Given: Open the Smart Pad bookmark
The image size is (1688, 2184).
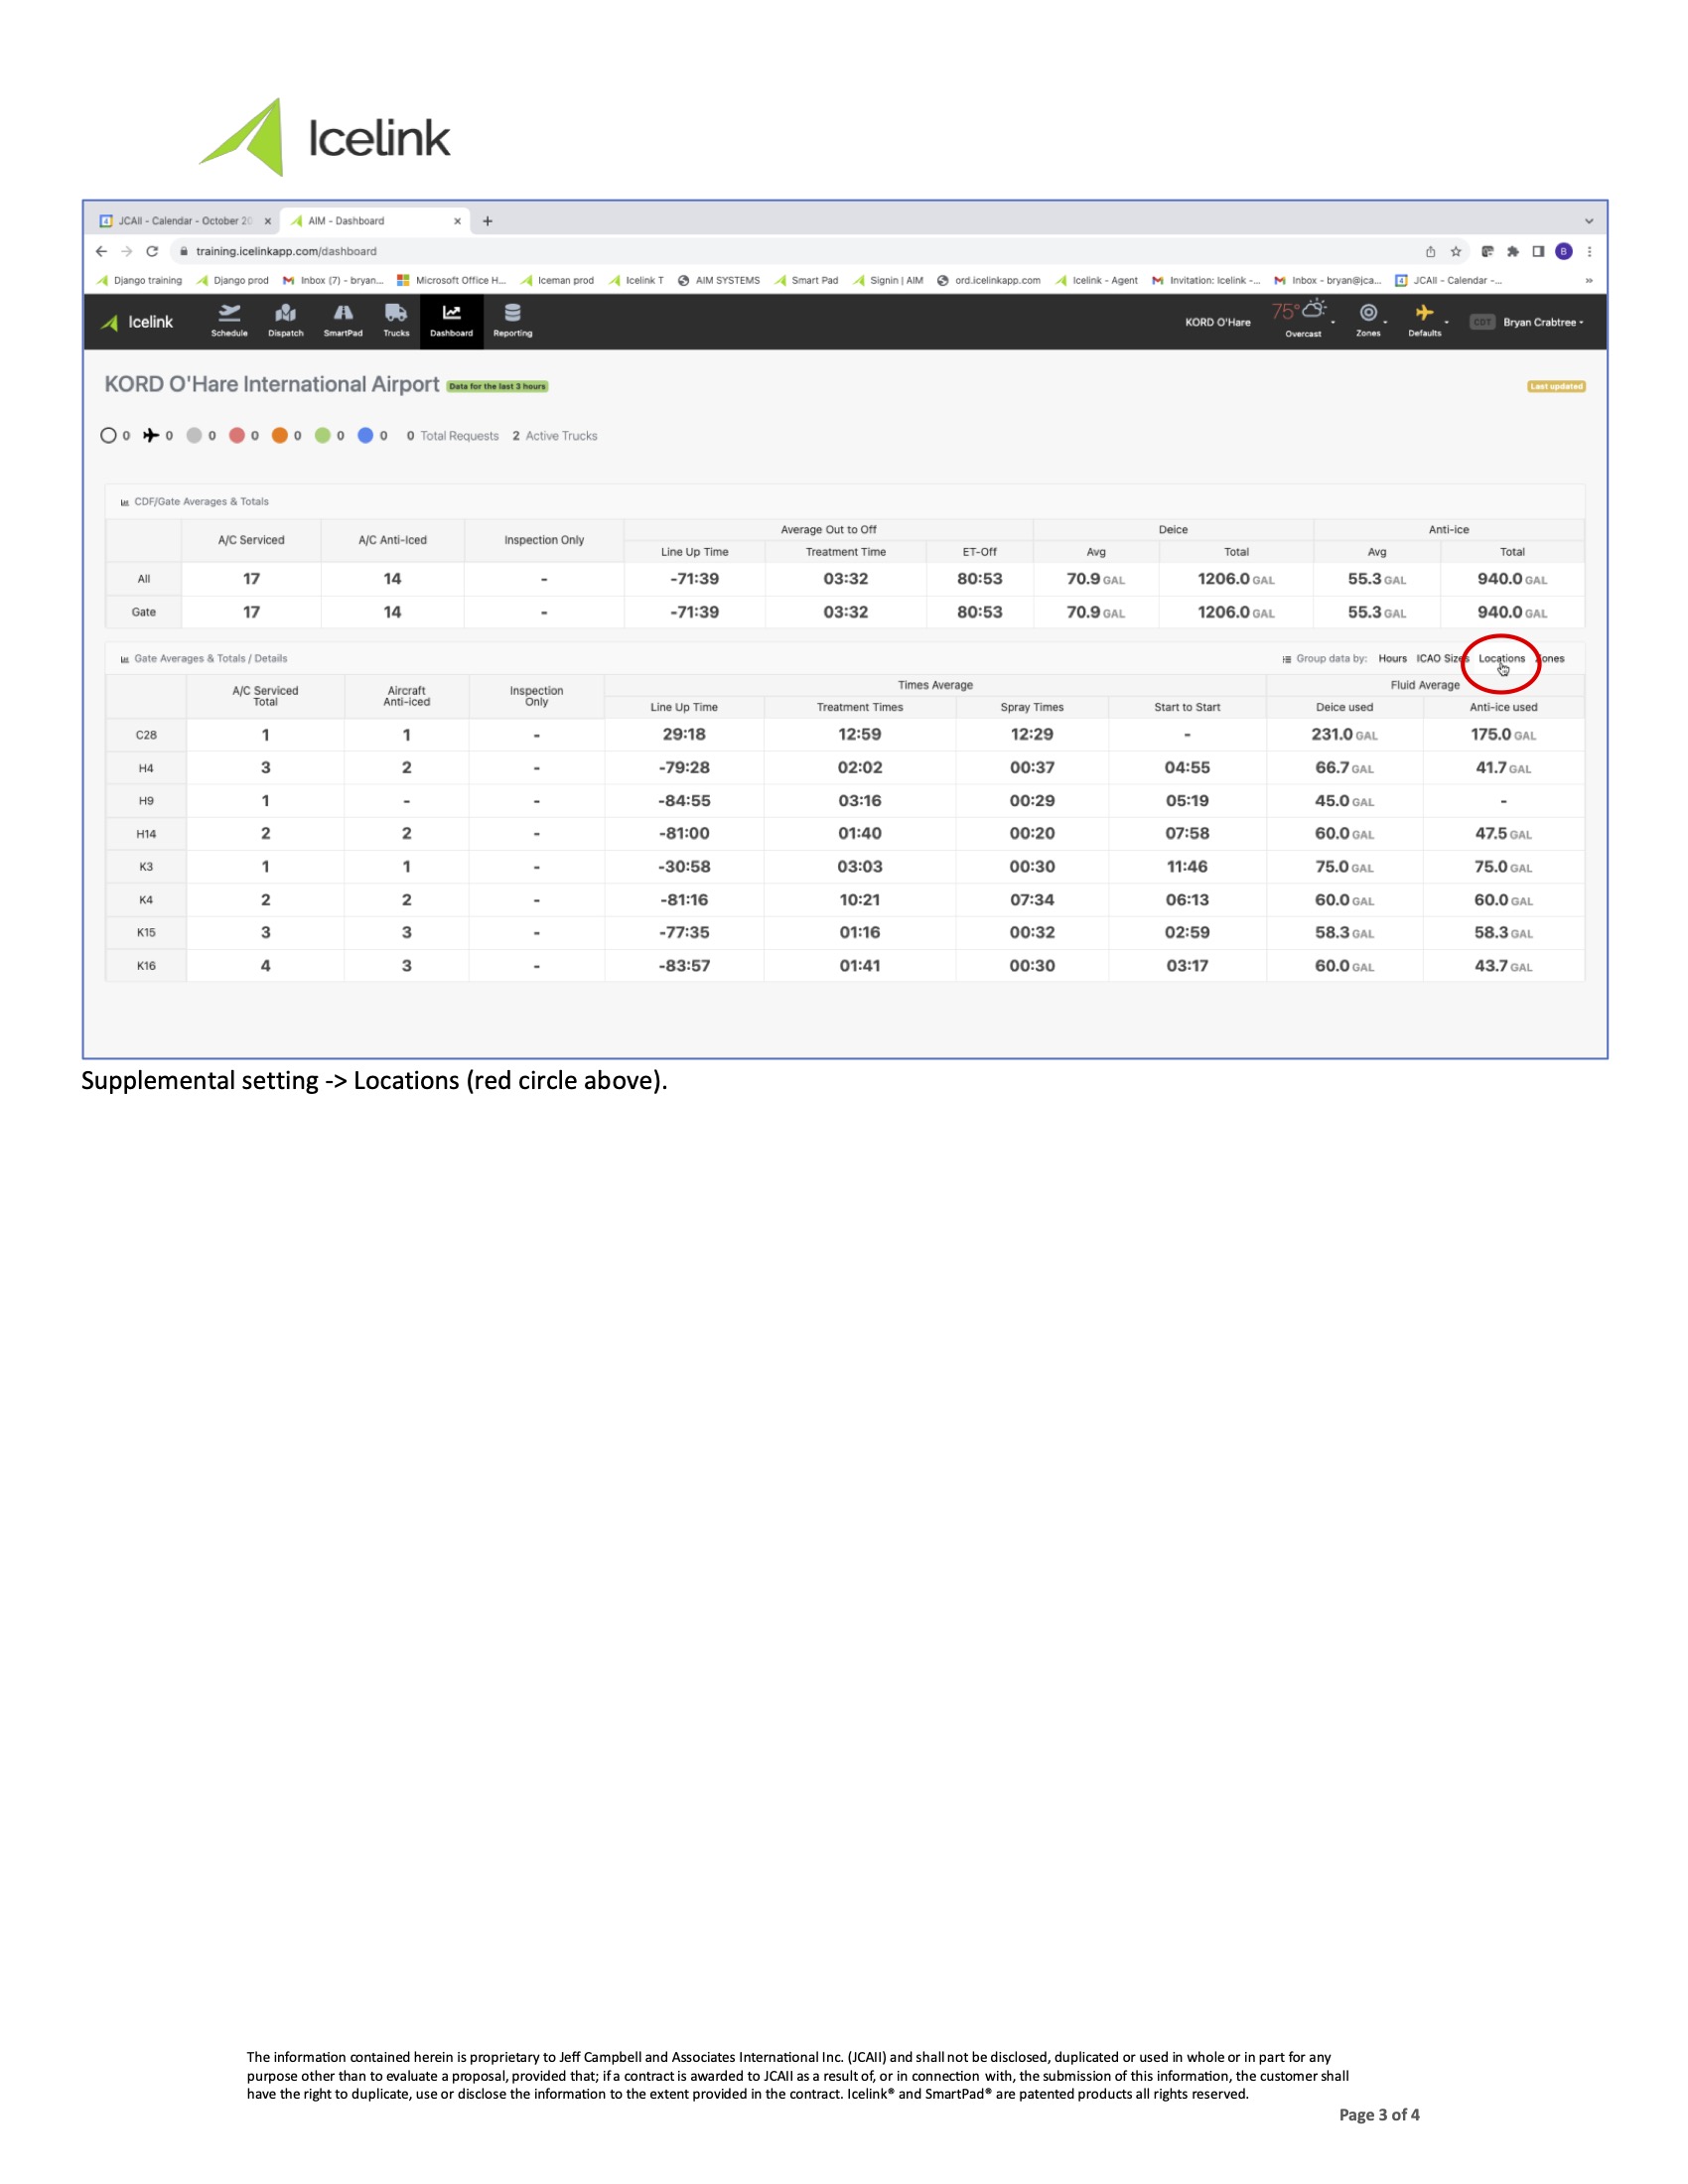Looking at the screenshot, I should click(x=806, y=281).
